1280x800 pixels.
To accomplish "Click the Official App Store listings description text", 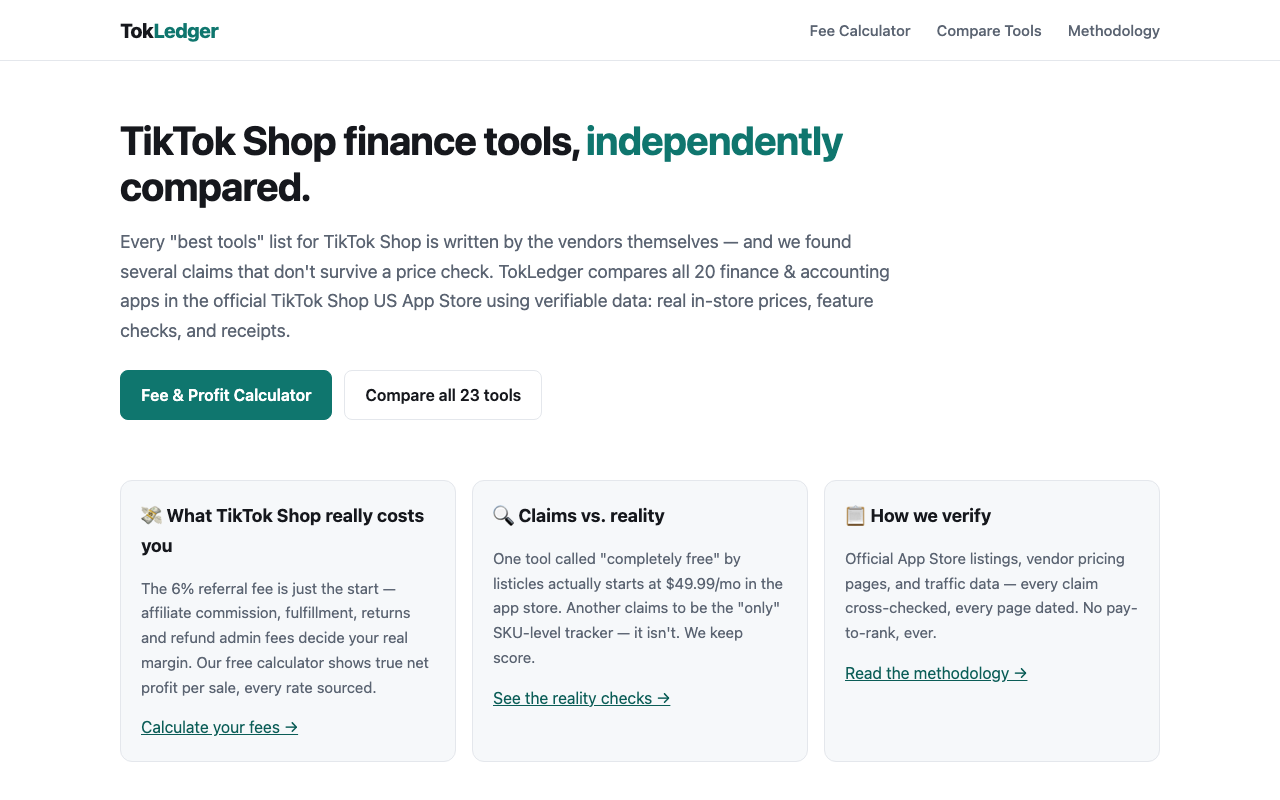I will (x=991, y=596).
